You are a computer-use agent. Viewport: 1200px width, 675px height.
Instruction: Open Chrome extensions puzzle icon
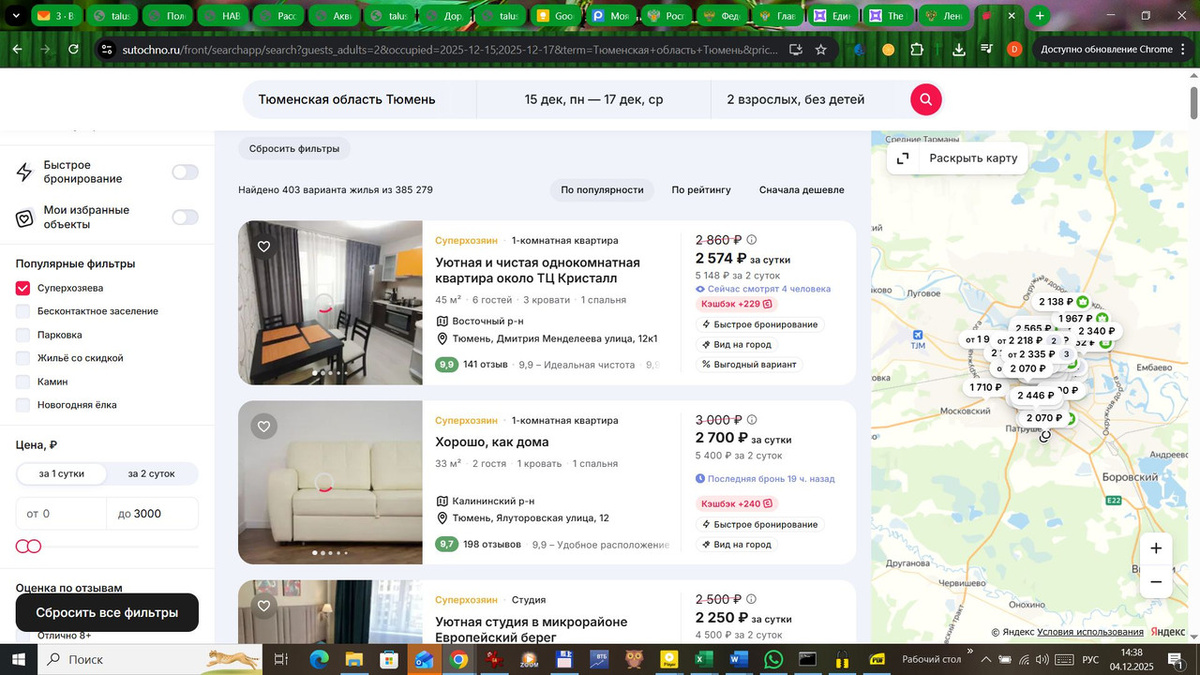point(917,49)
